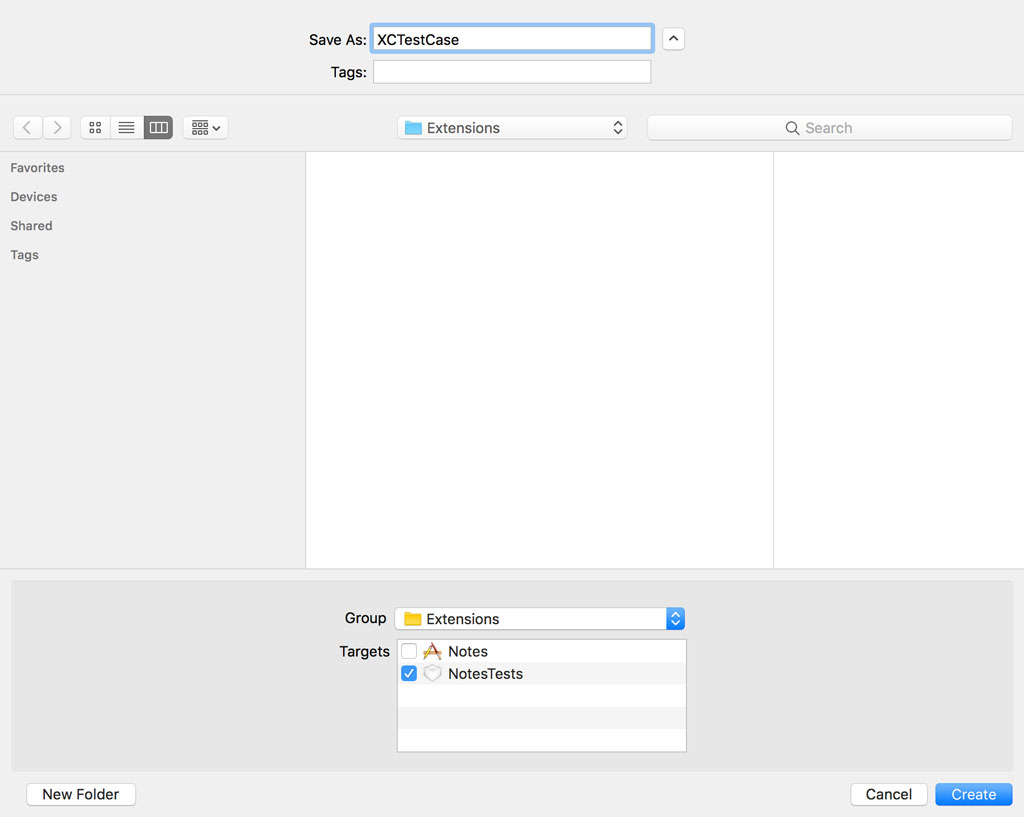Collapse the dialog with the chevron button
1024x817 pixels.
[x=673, y=38]
